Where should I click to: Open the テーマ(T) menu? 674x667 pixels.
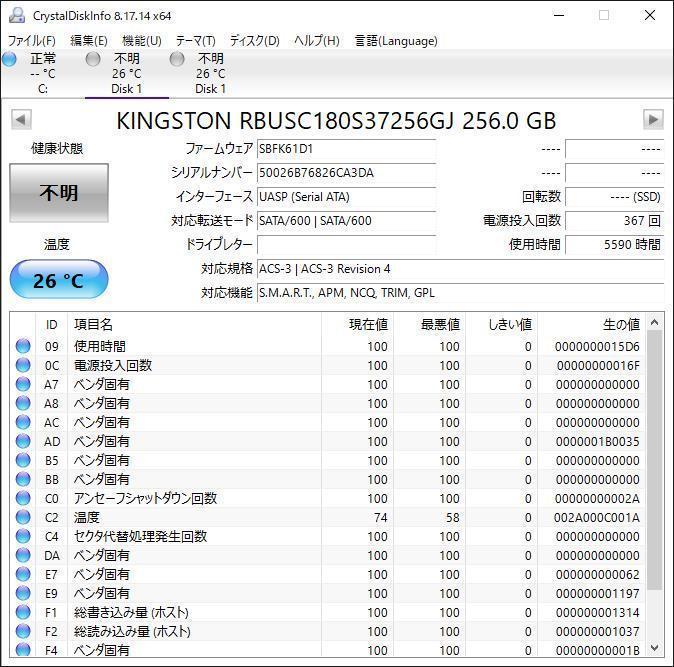[196, 41]
